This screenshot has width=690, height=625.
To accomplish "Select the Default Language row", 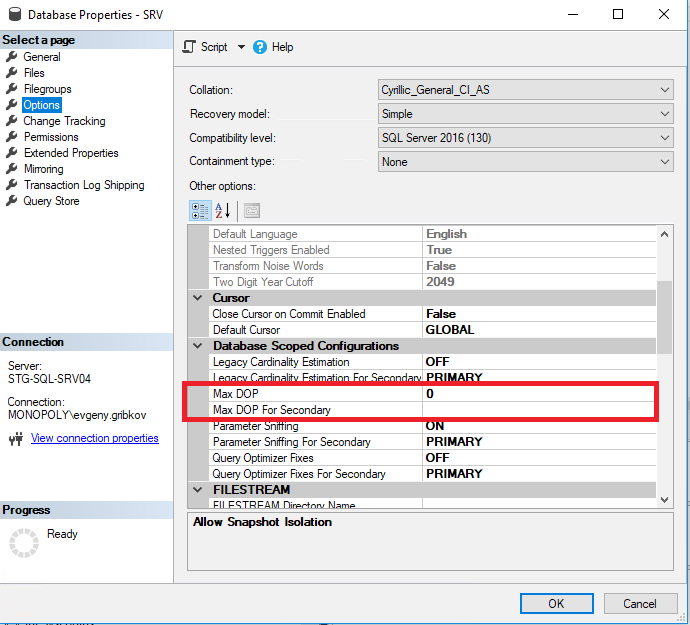I will click(433, 234).
